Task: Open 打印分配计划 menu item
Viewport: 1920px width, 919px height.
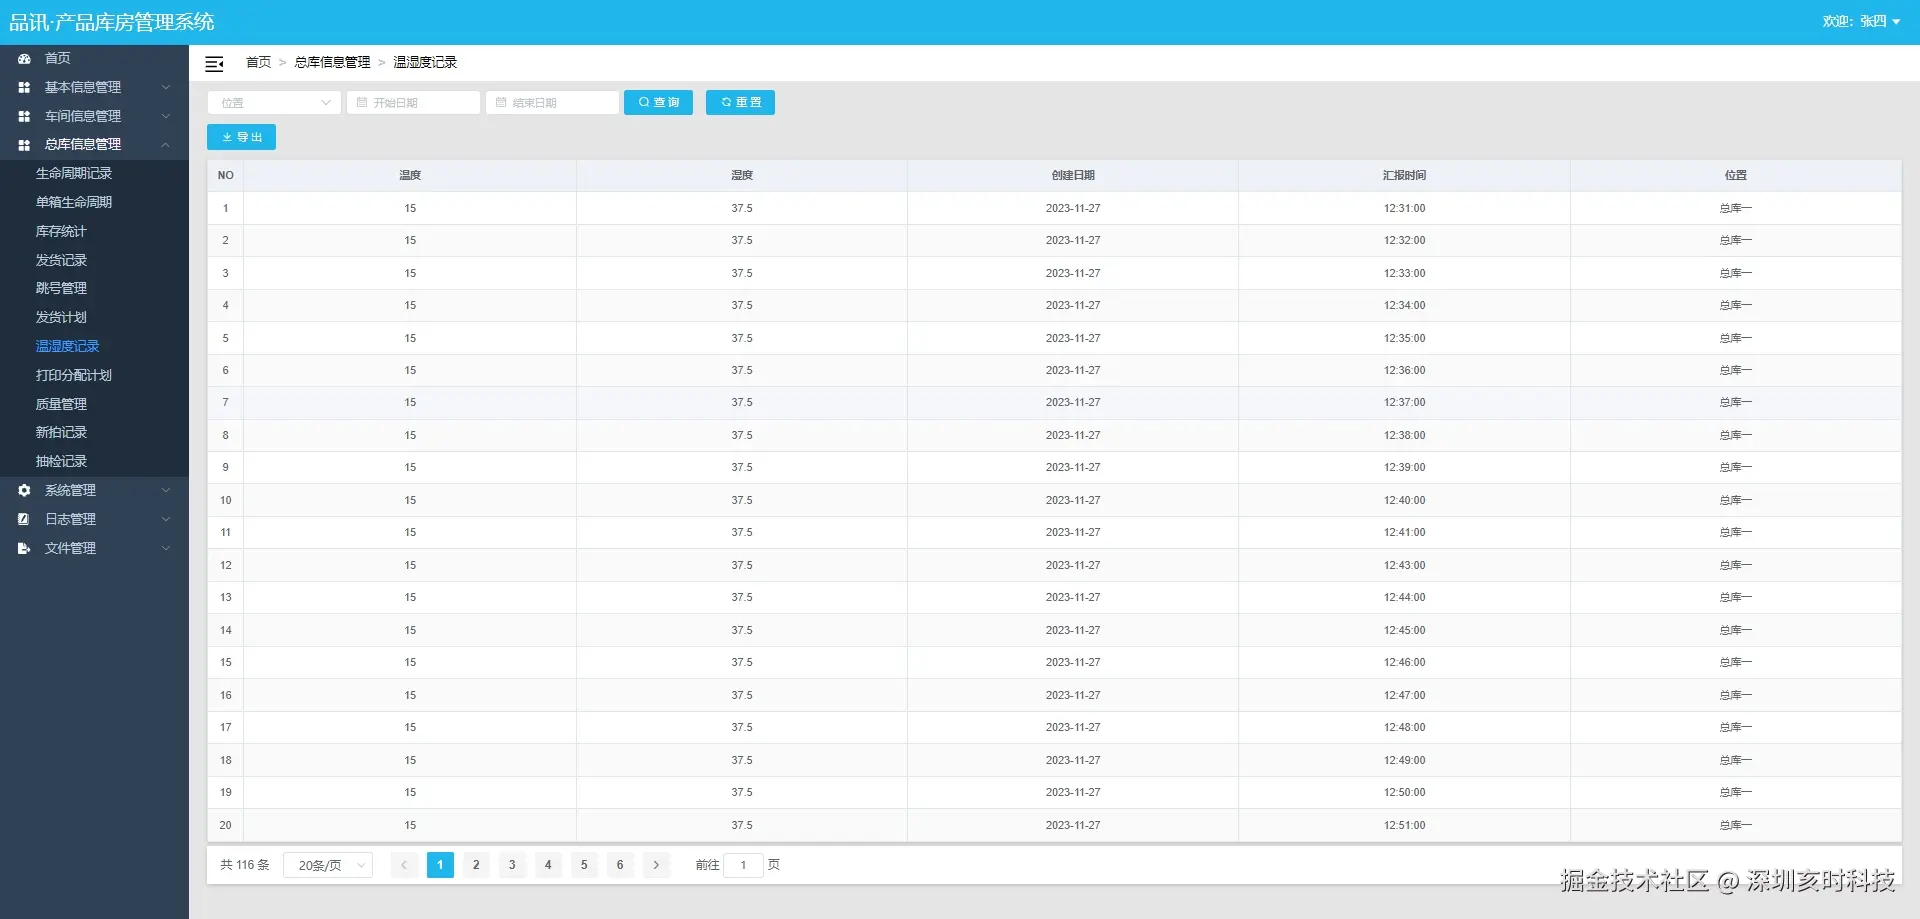Action: 74,376
